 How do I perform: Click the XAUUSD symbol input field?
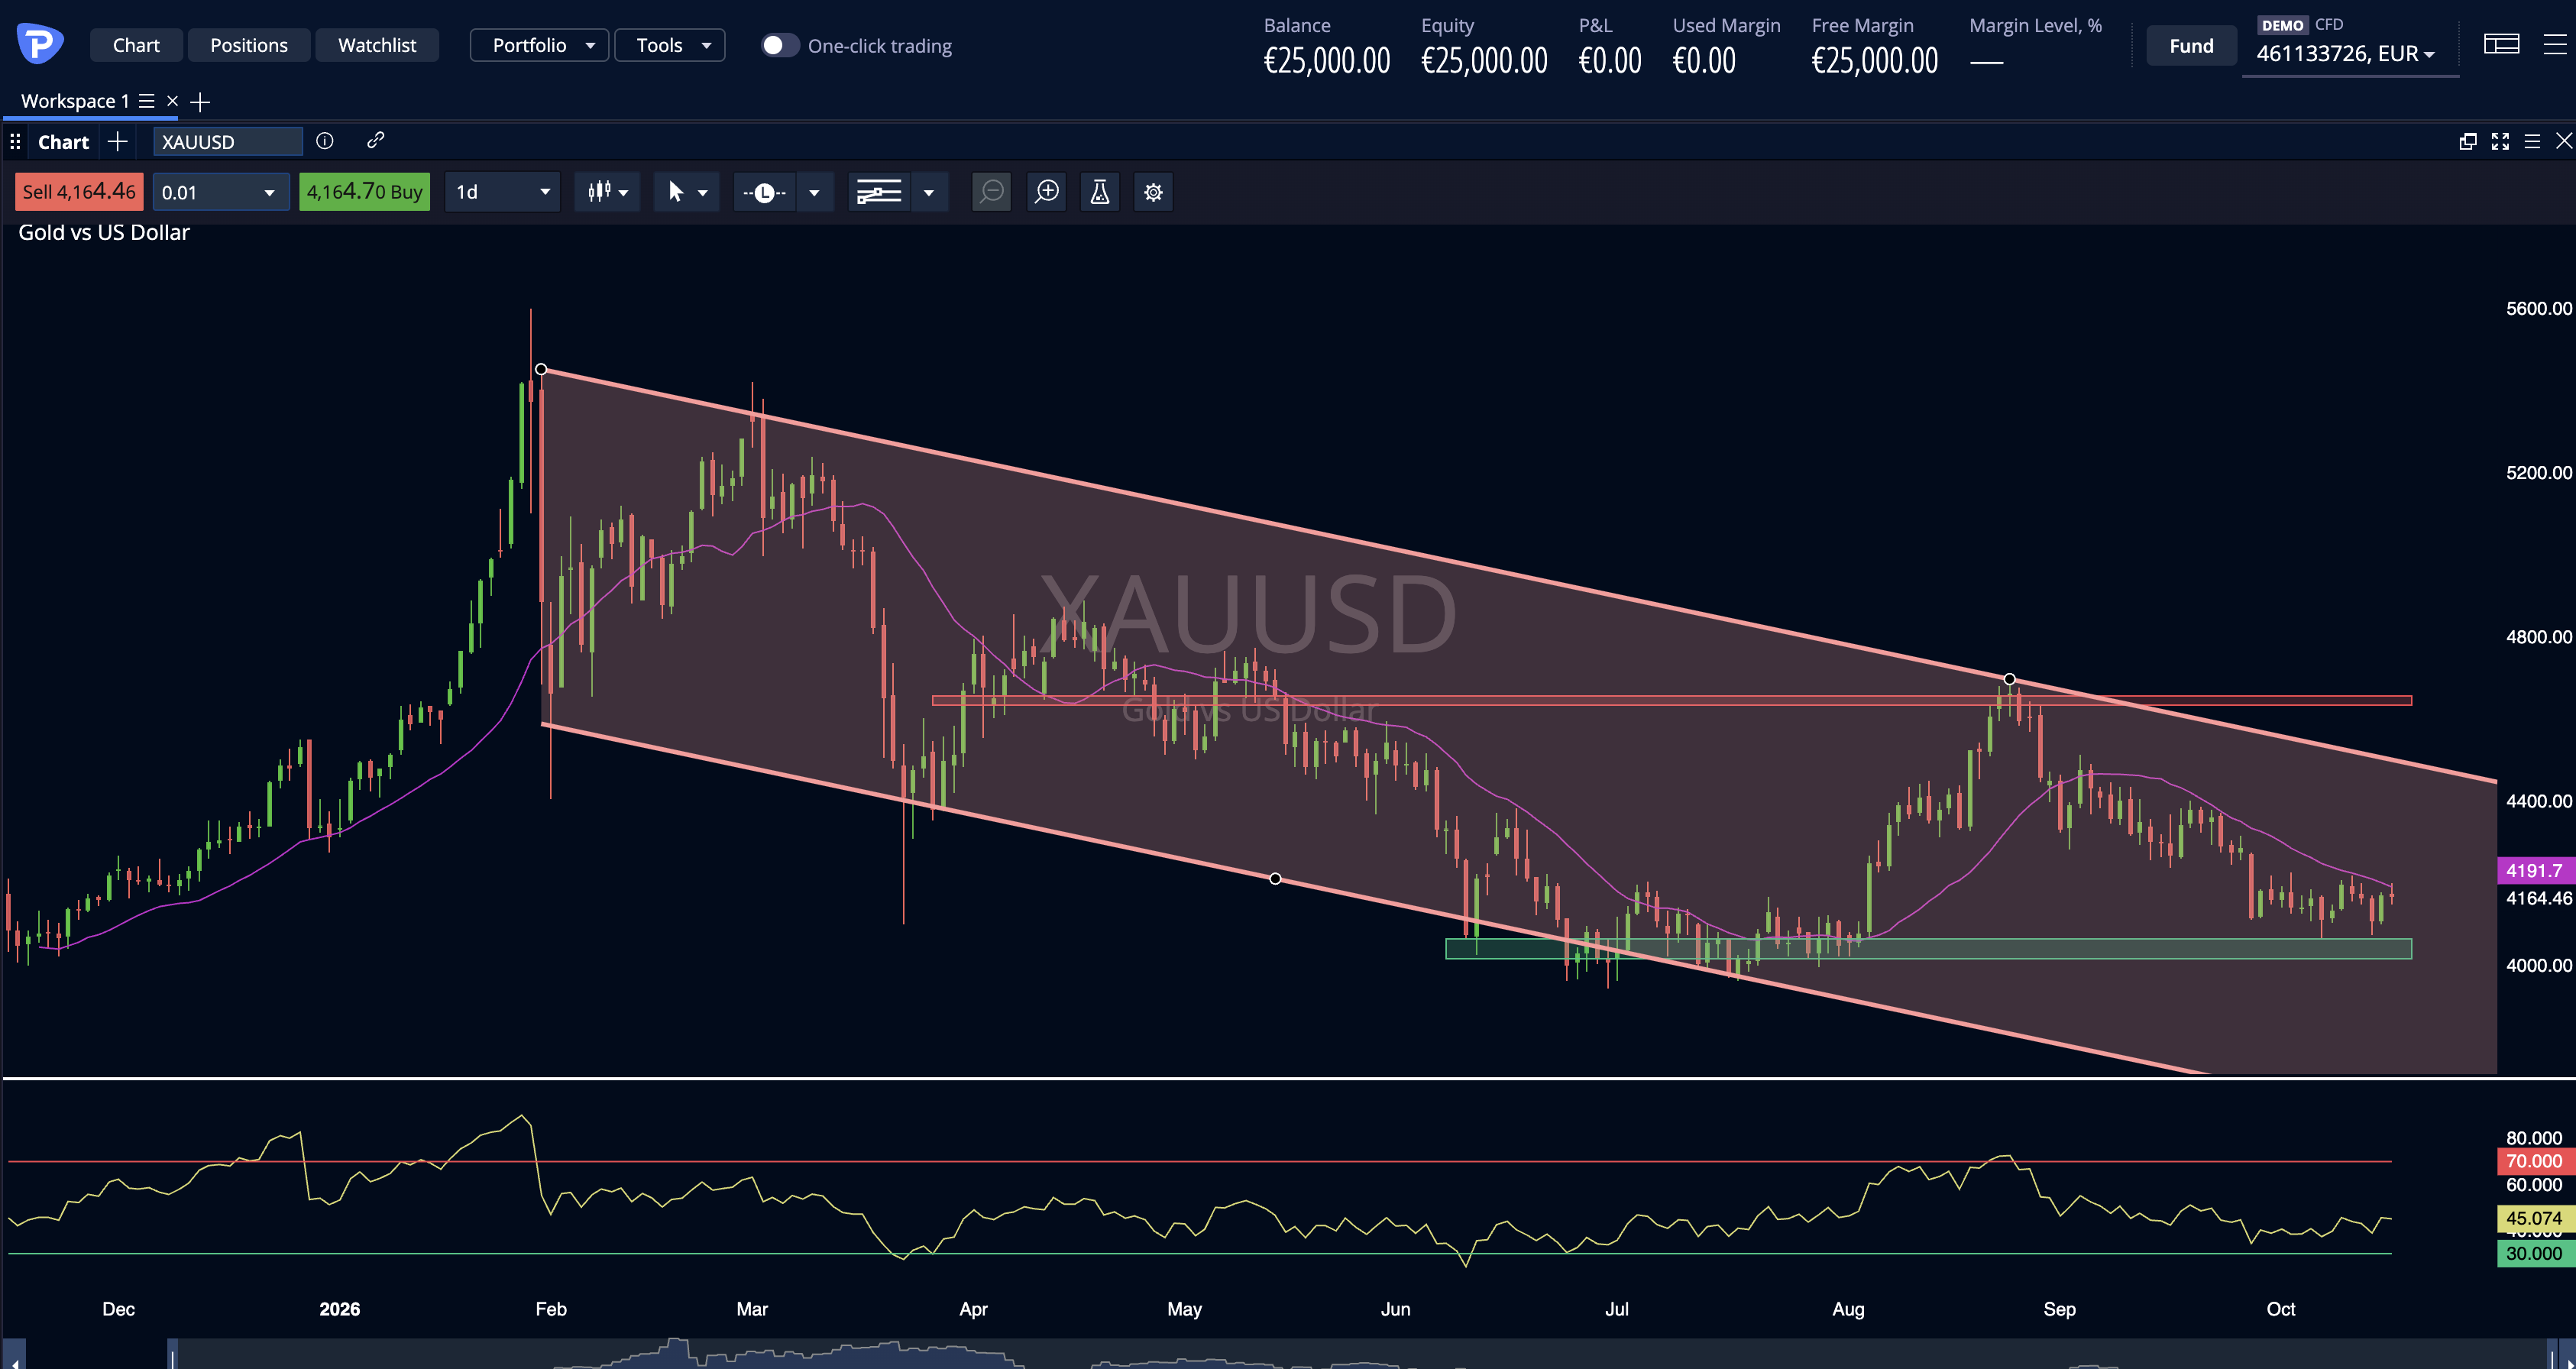click(228, 142)
